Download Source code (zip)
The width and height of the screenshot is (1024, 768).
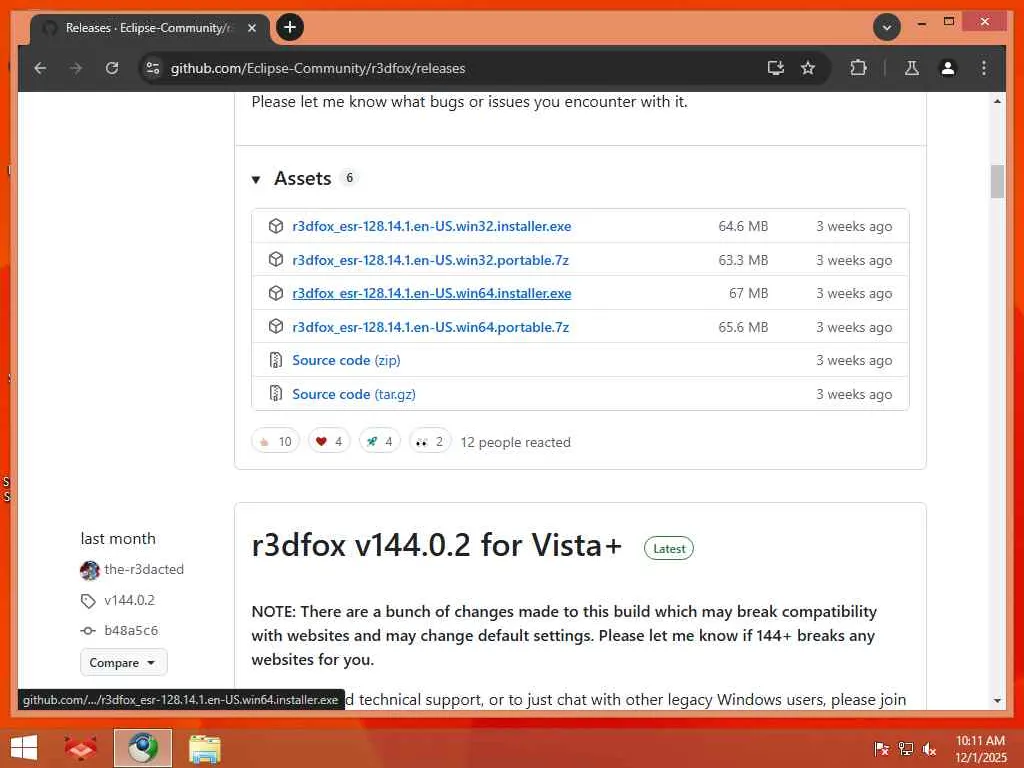[x=346, y=360]
